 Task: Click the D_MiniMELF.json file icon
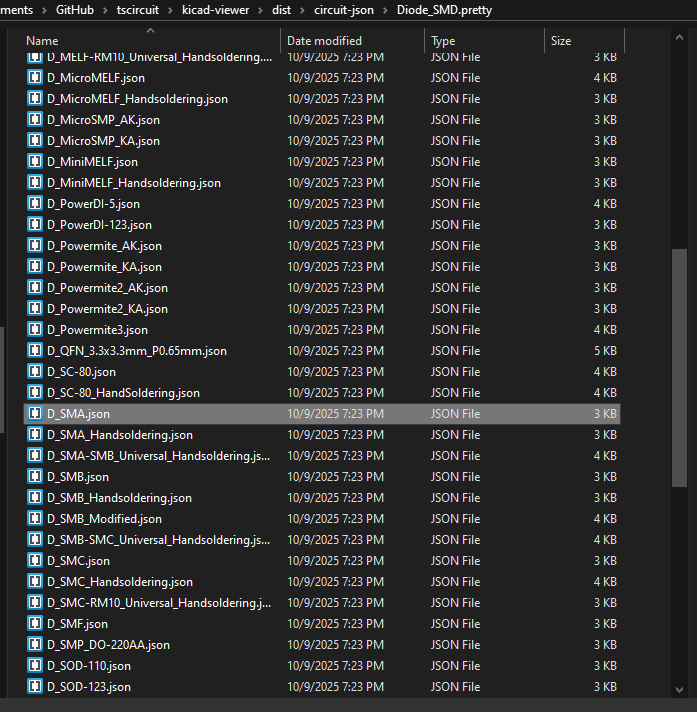click(x=35, y=162)
